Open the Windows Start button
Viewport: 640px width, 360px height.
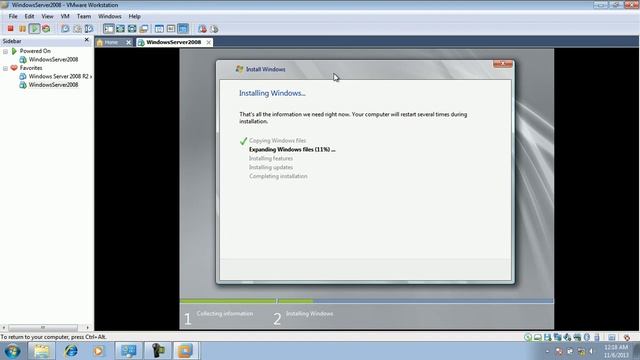[x=12, y=351]
